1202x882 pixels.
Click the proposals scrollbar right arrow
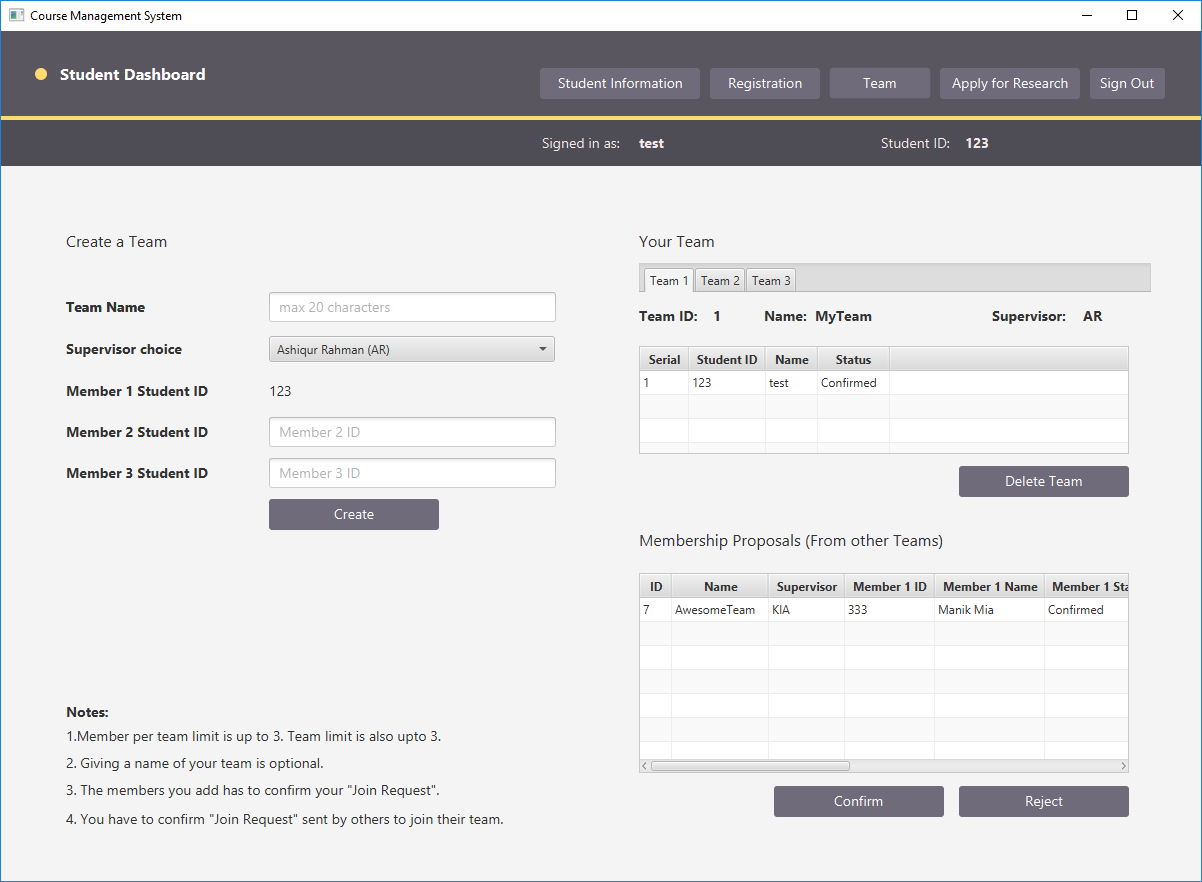pyautogui.click(x=1123, y=766)
